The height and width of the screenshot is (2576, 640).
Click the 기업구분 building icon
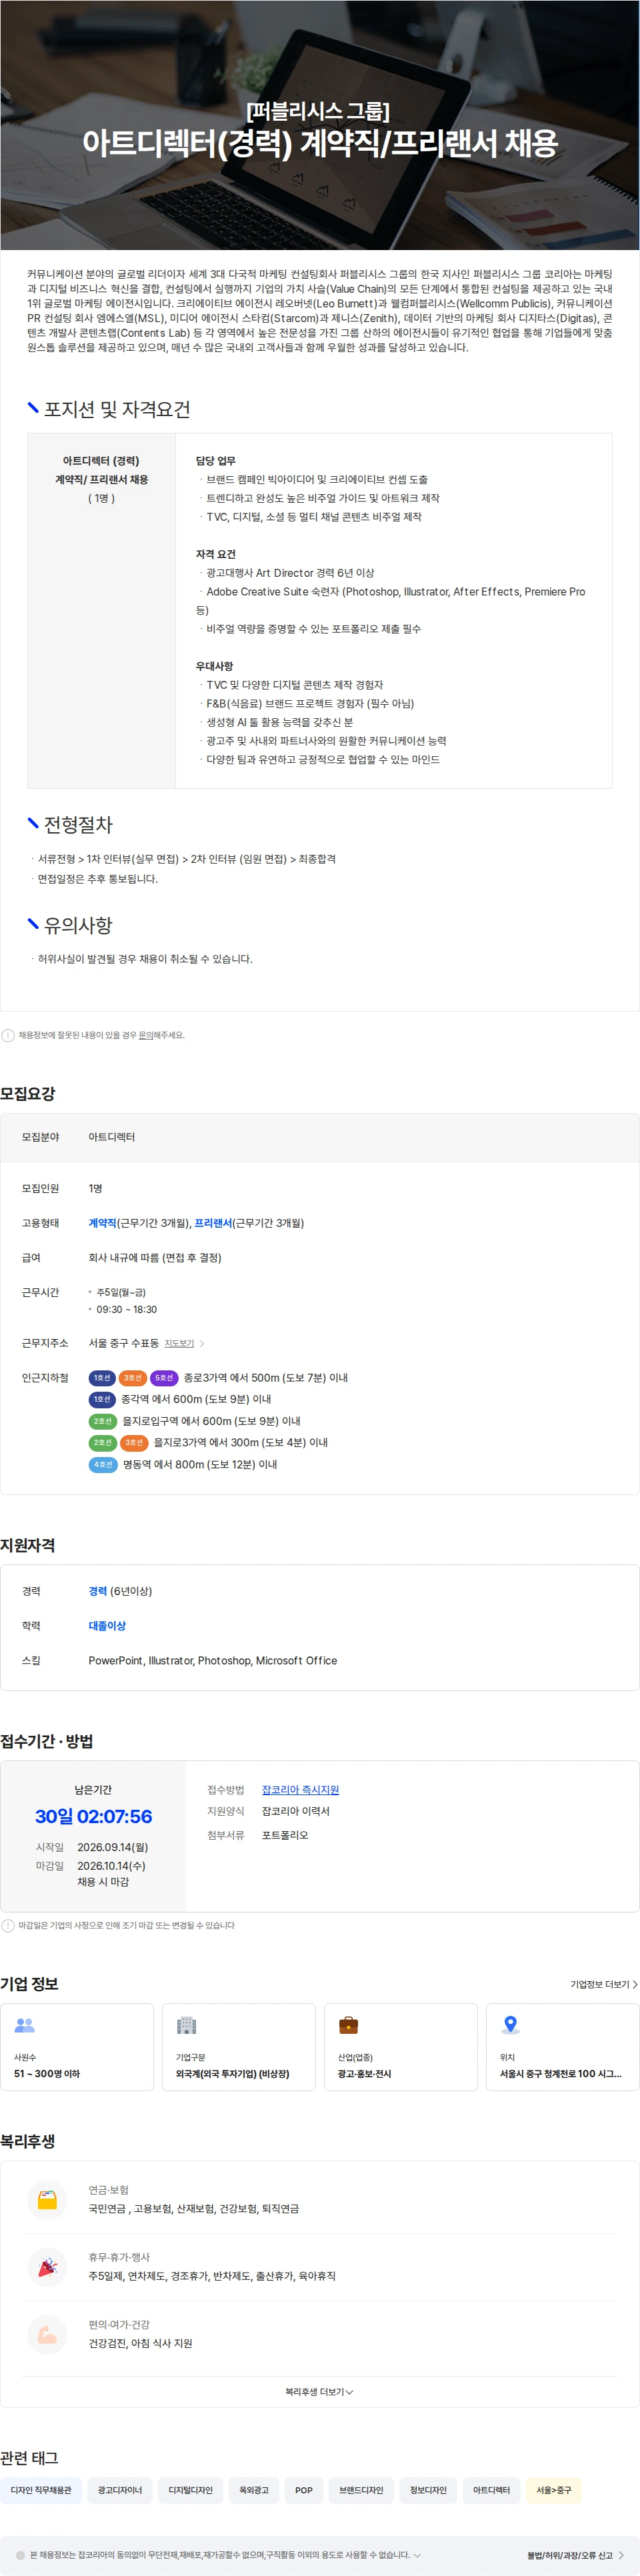pos(187,2025)
